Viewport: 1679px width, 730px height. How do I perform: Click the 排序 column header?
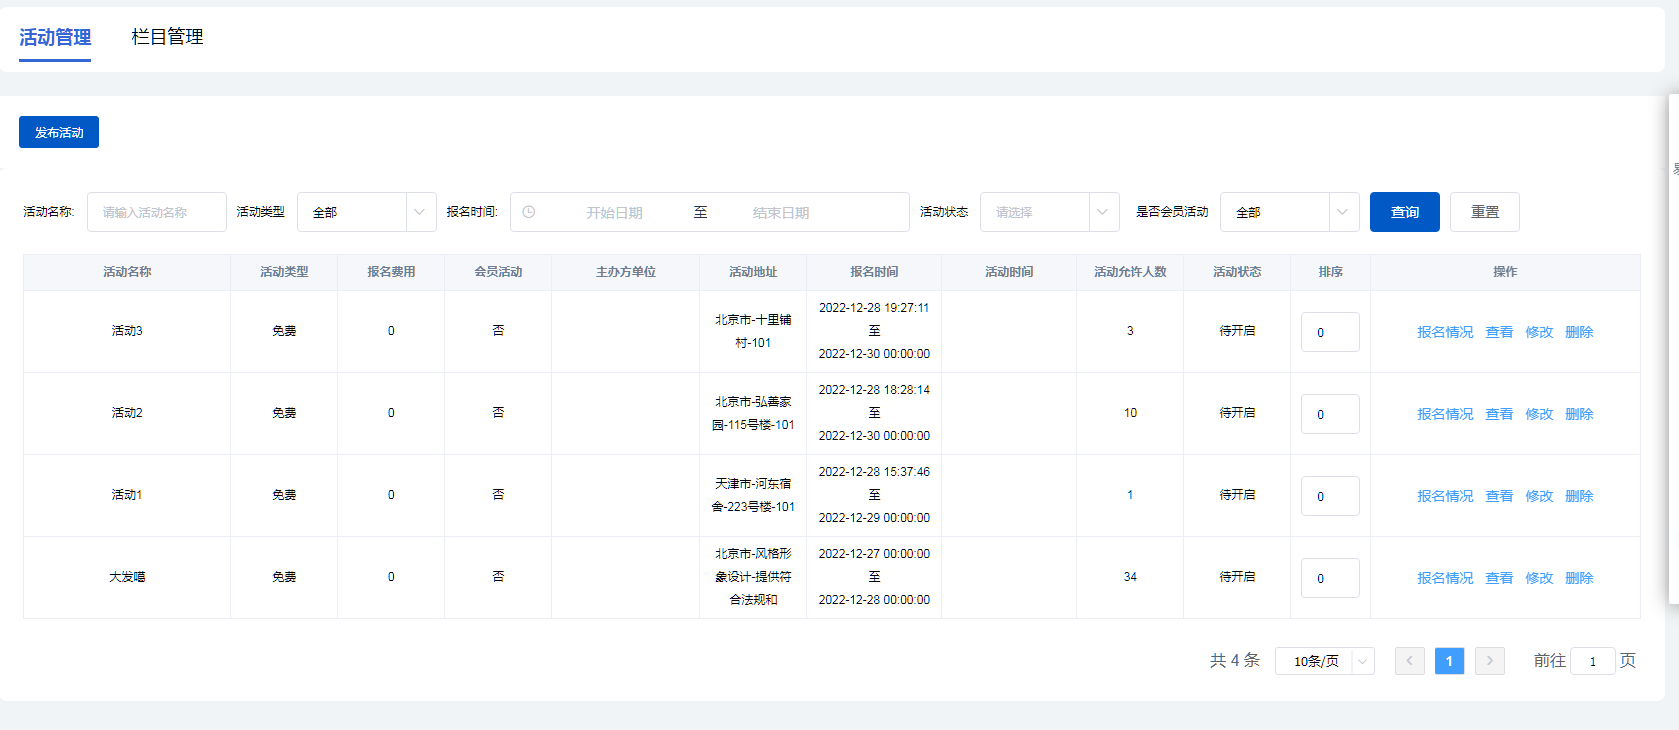[x=1330, y=272]
